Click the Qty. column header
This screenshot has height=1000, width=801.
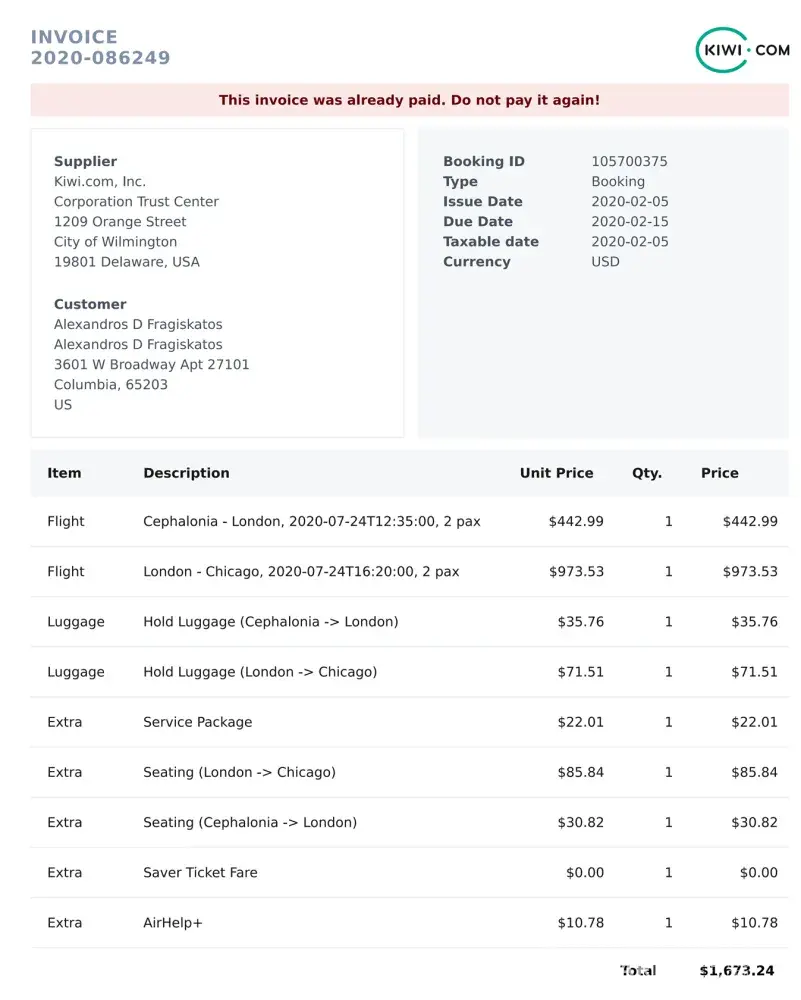tap(646, 473)
